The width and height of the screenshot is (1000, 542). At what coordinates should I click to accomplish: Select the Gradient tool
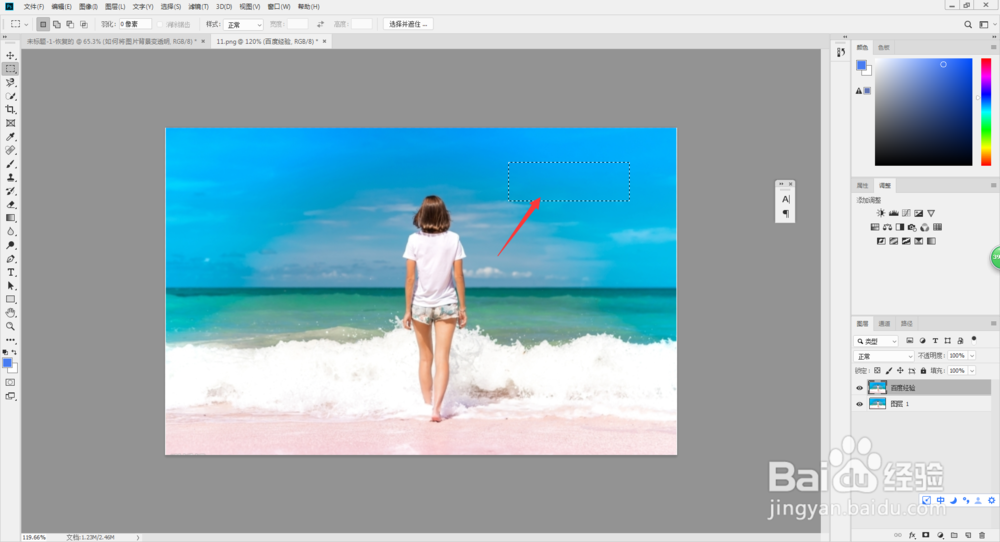(10, 218)
